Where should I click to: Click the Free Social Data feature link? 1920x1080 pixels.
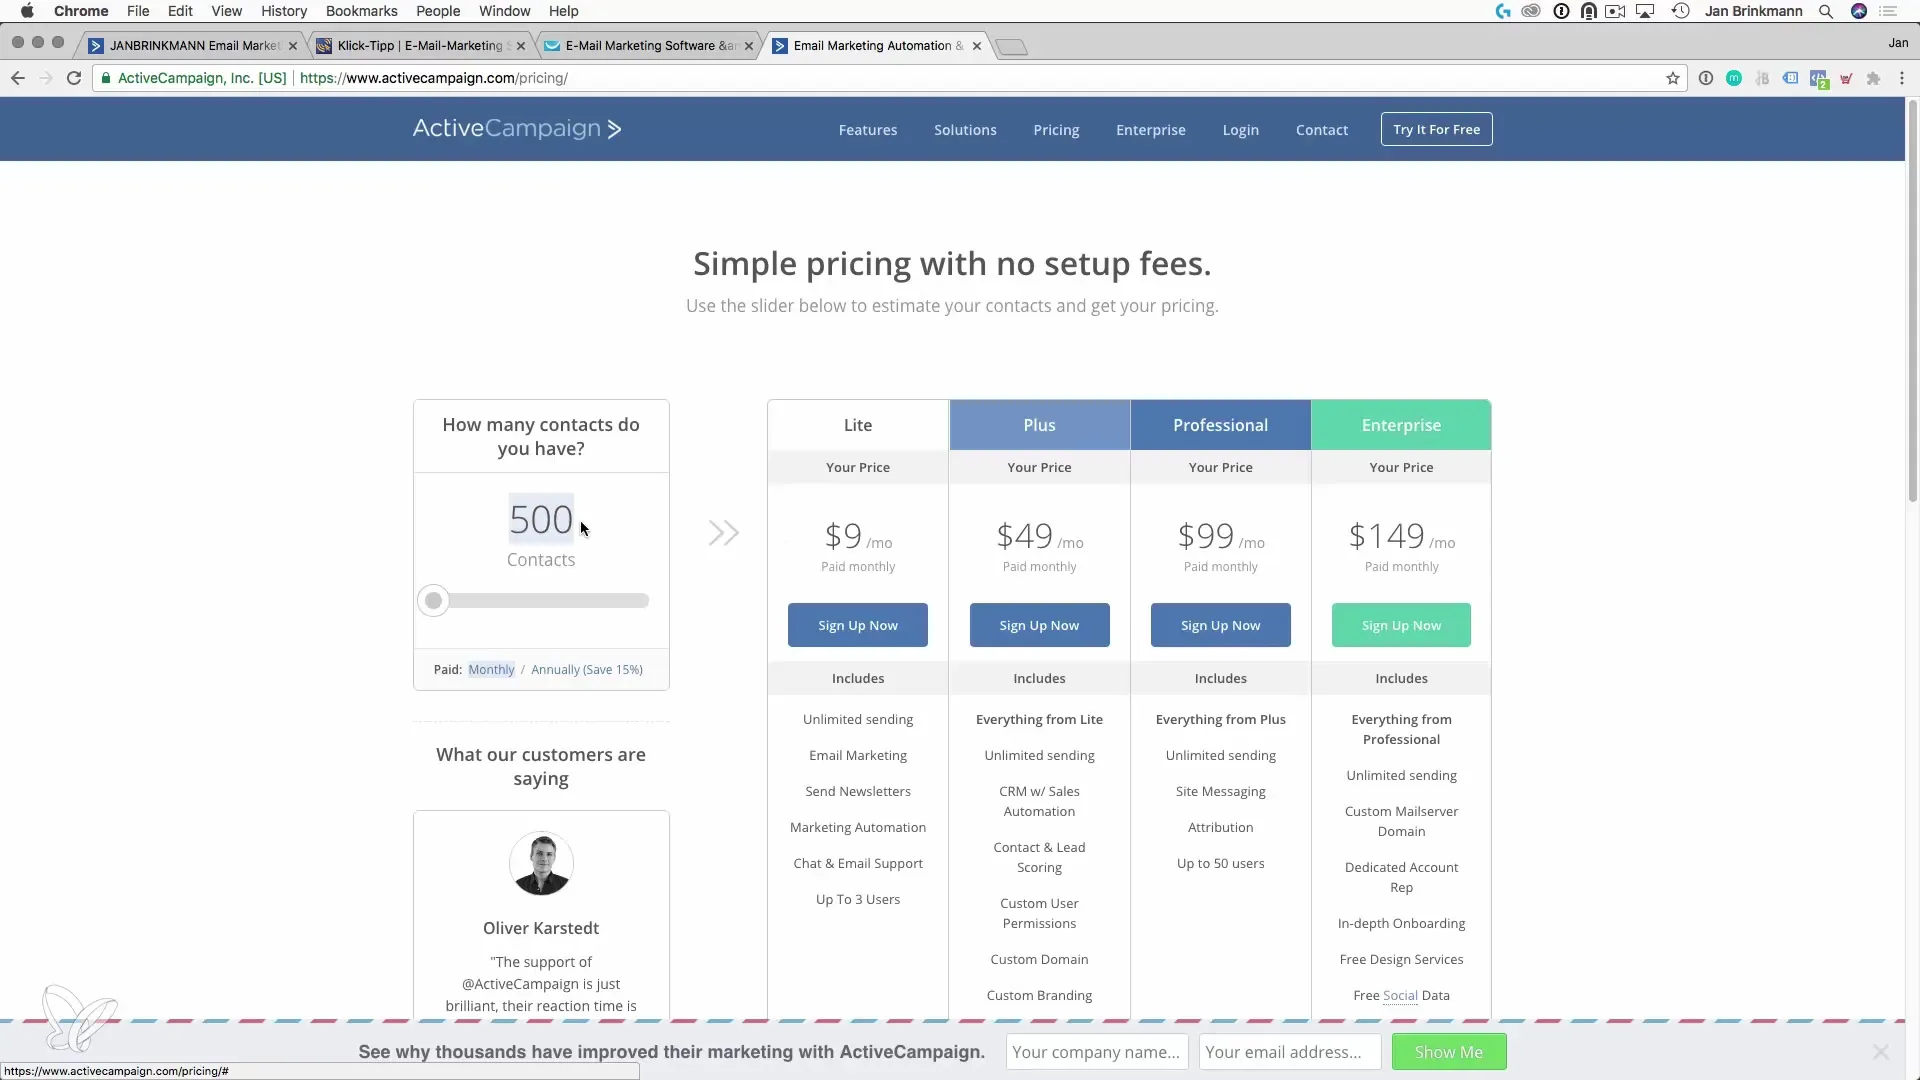1401,995
